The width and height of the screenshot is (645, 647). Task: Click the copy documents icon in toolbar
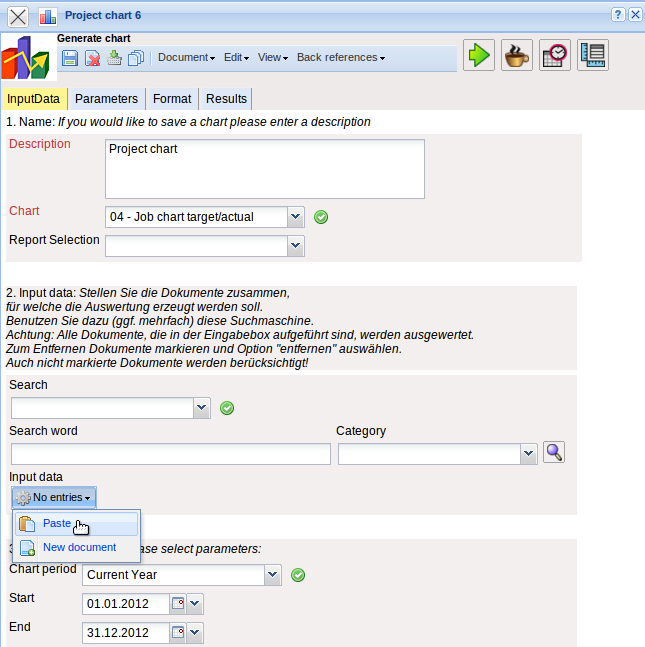click(x=136, y=58)
